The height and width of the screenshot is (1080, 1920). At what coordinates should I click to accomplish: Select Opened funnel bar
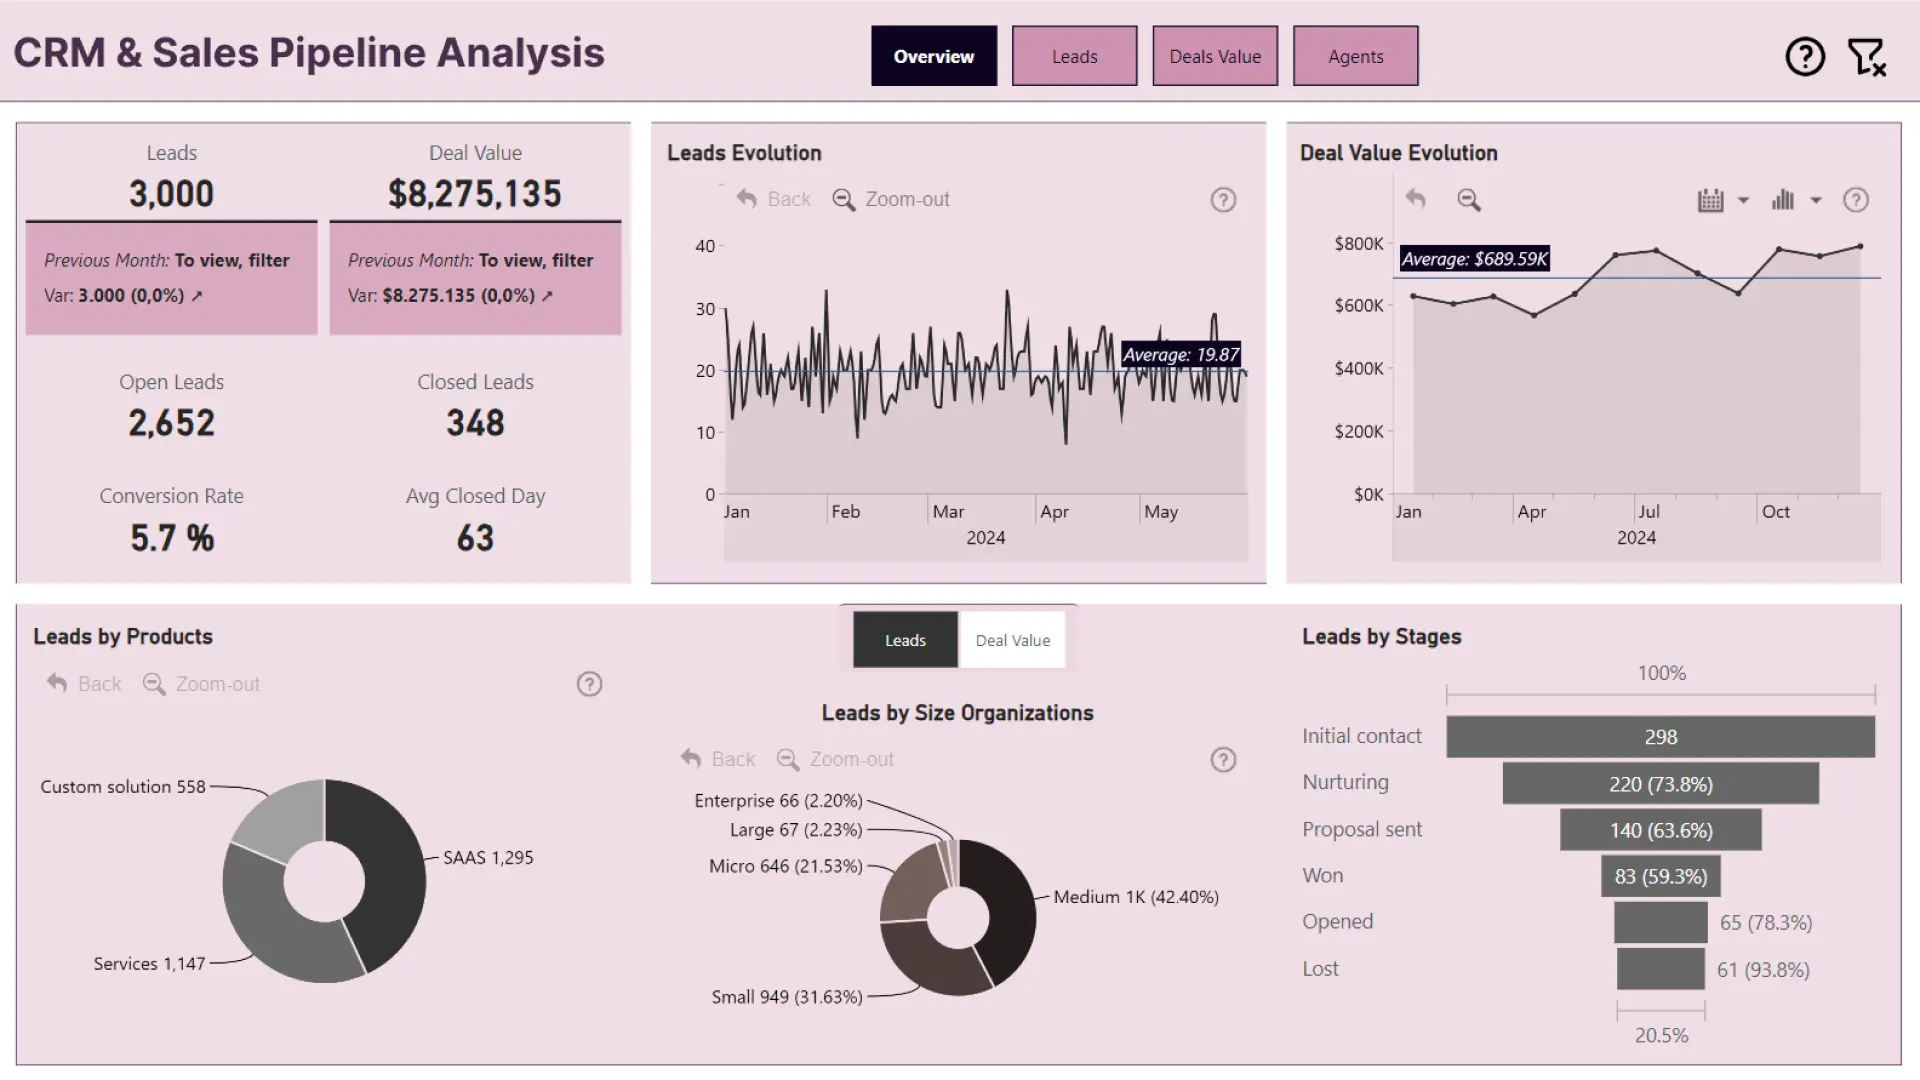coord(1661,922)
